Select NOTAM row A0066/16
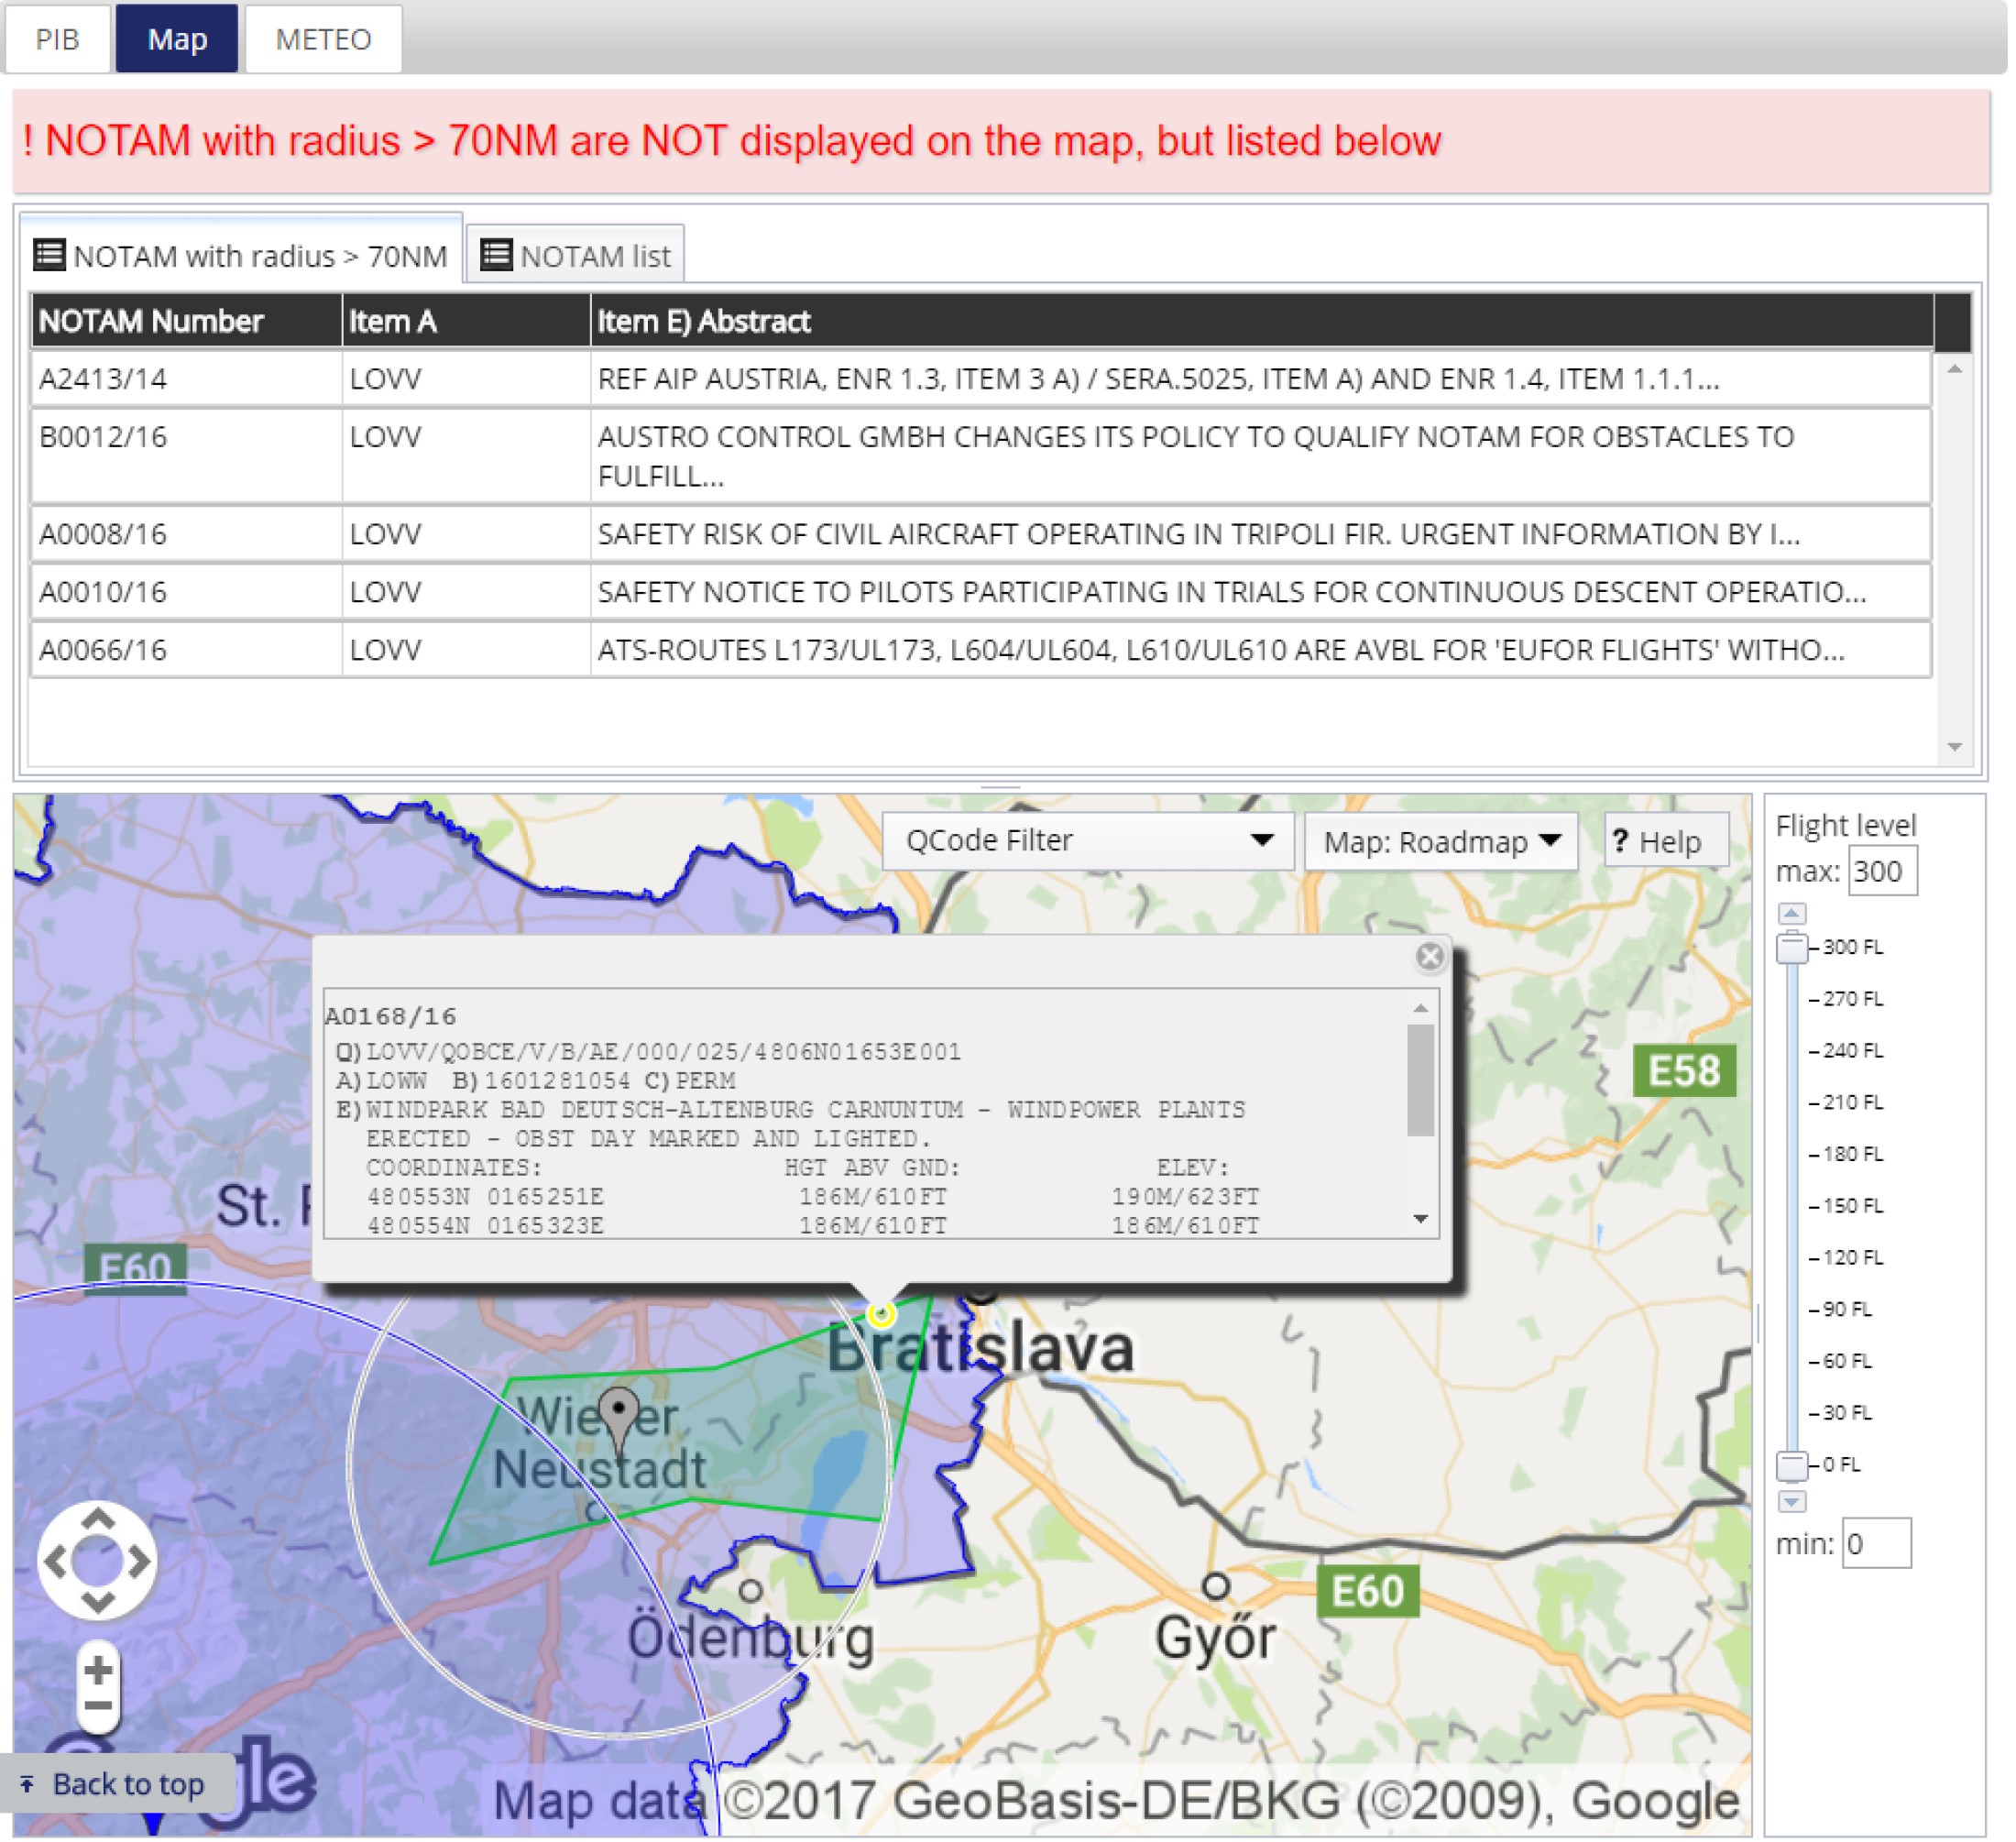 pos(980,650)
